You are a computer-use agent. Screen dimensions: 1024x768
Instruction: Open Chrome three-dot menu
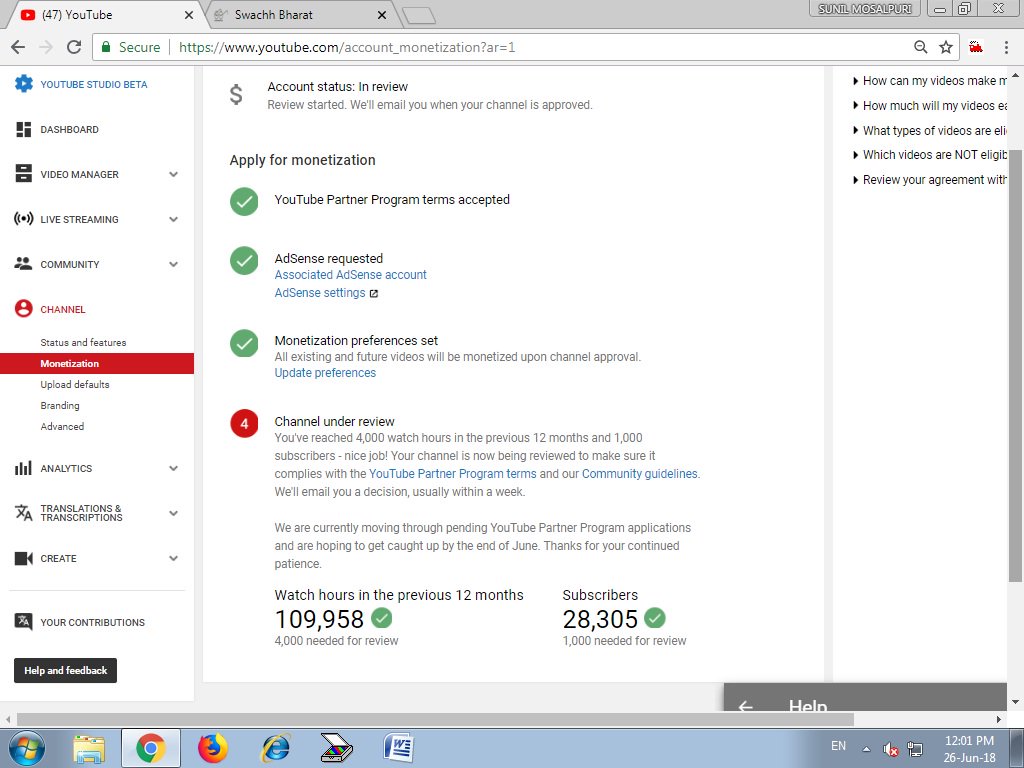(x=1006, y=47)
